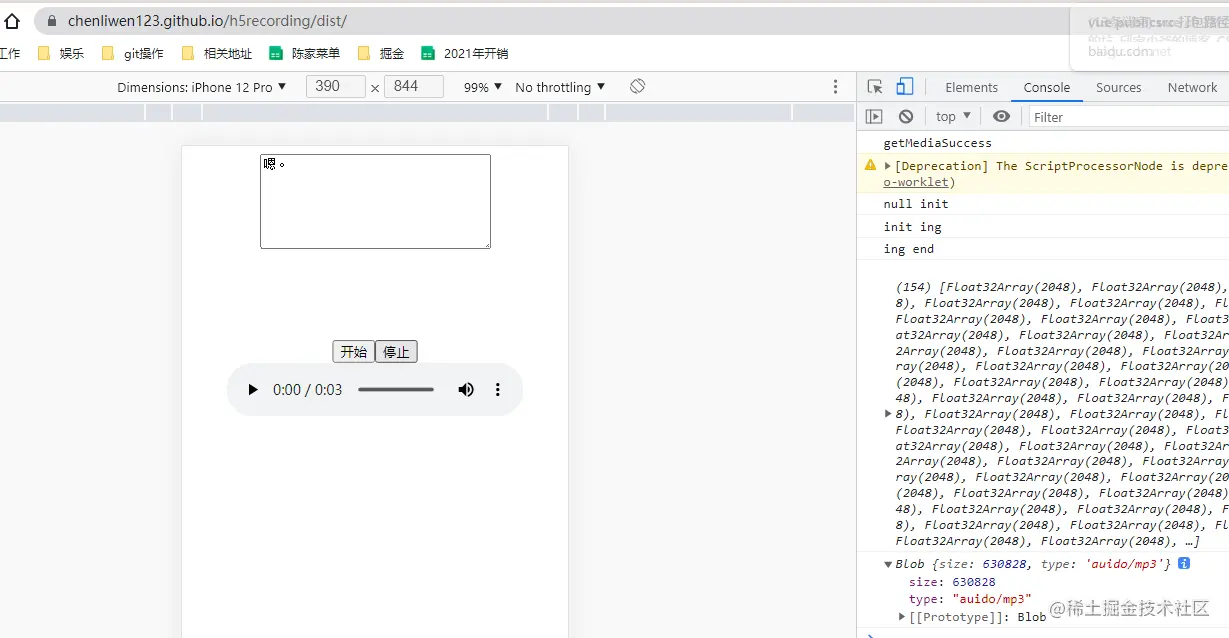Open the 娱乐 bookmark folder
The width and height of the screenshot is (1229, 638).
click(x=61, y=54)
